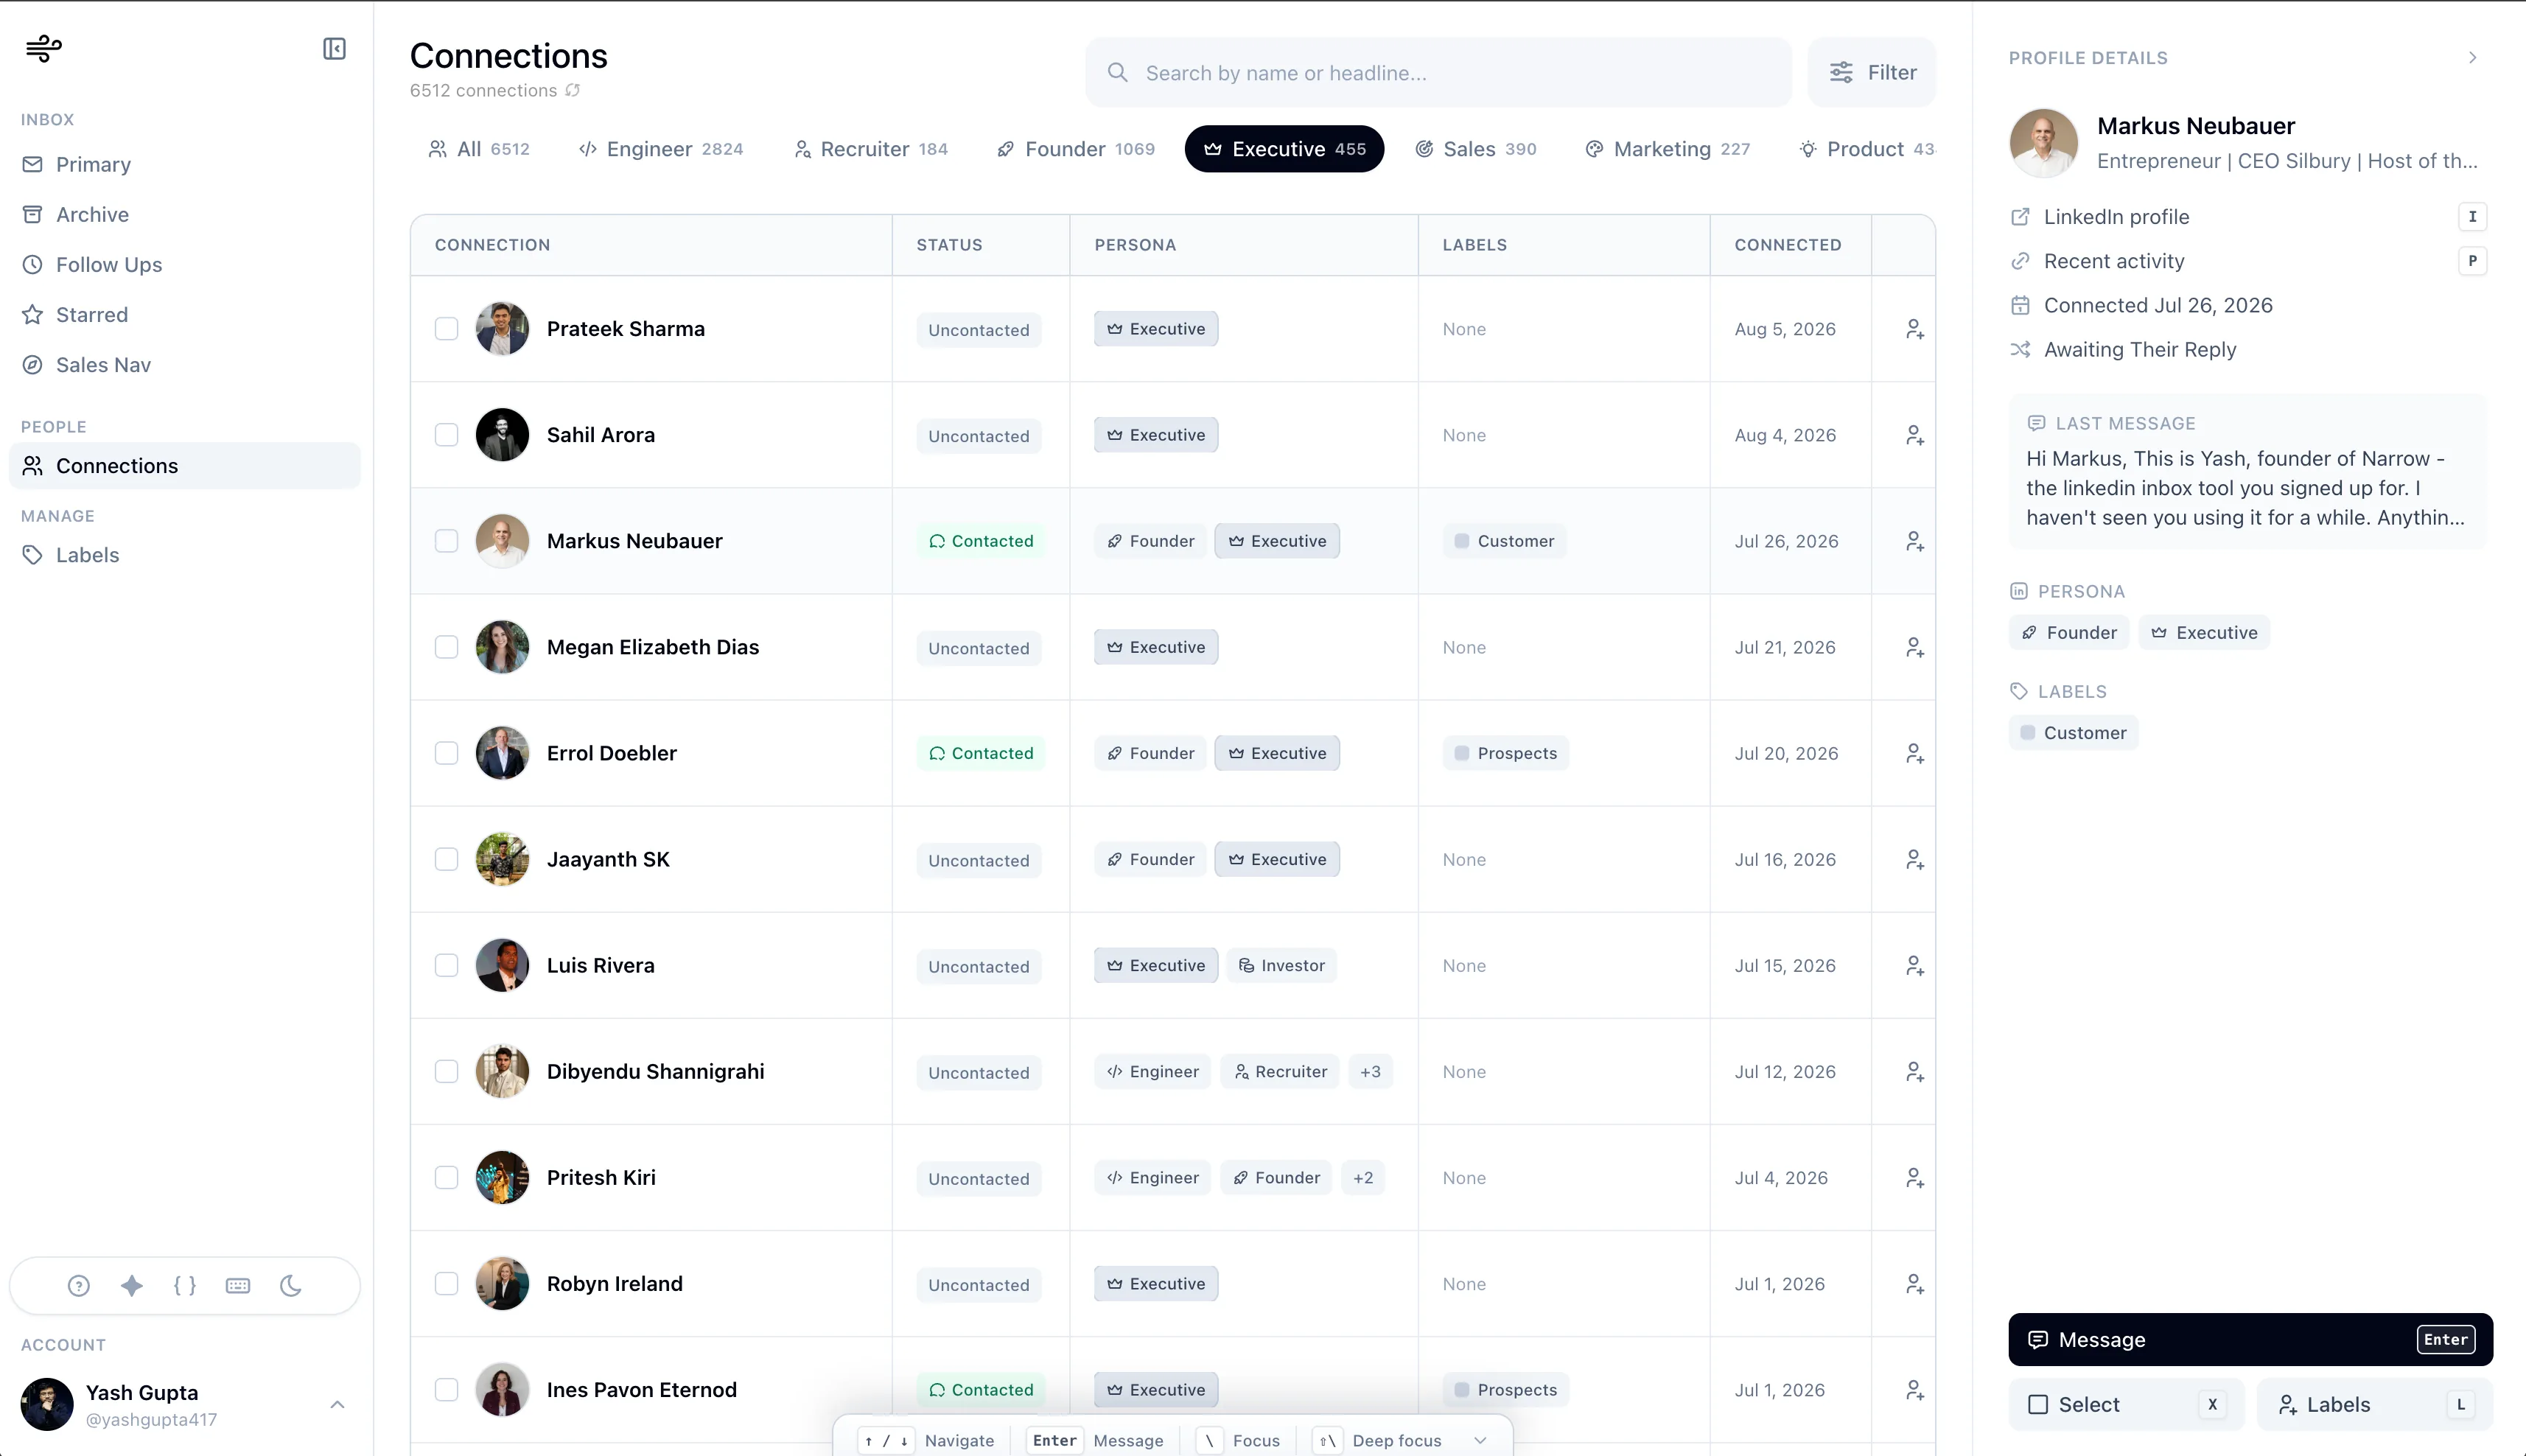Open the help question mark icon

(x=79, y=1286)
